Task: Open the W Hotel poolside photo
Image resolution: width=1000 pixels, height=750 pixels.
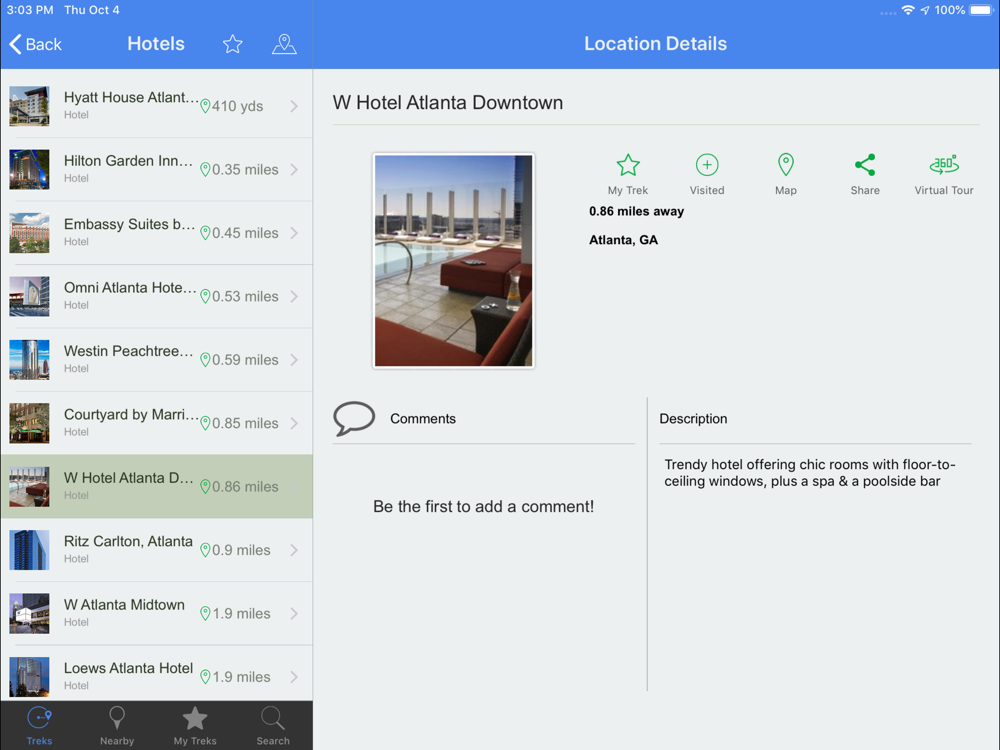Action: (453, 261)
